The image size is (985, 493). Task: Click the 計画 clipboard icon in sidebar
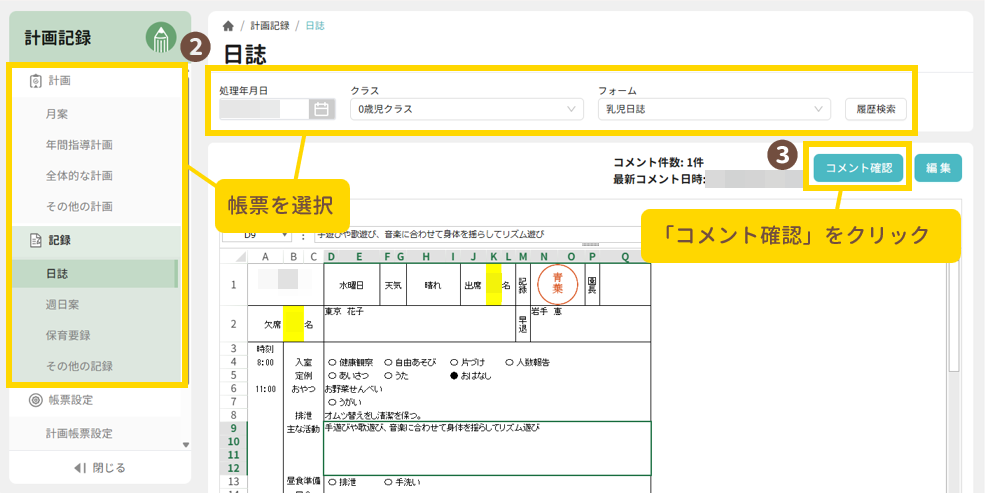[35, 81]
